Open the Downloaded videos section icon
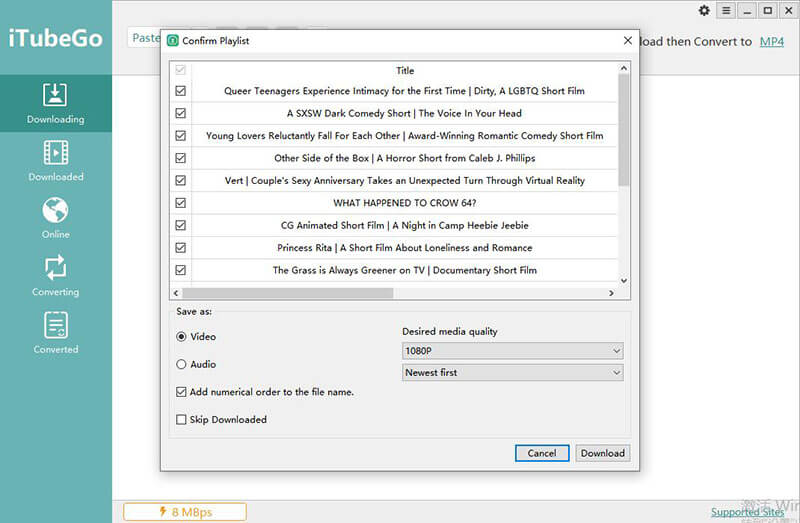 coord(55,152)
